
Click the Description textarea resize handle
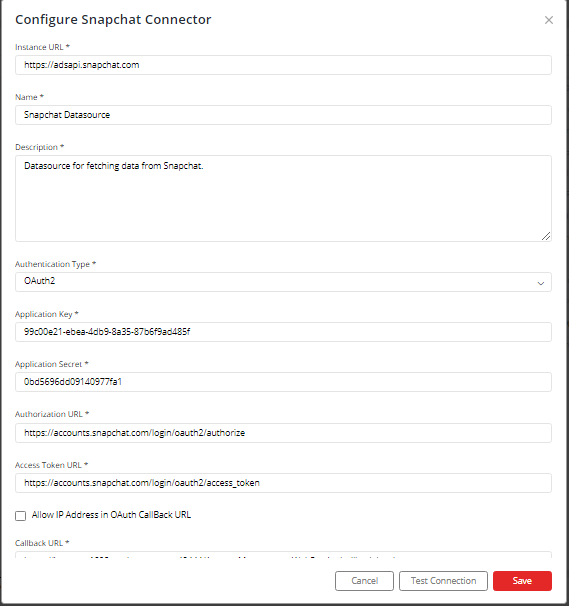[x=546, y=236]
